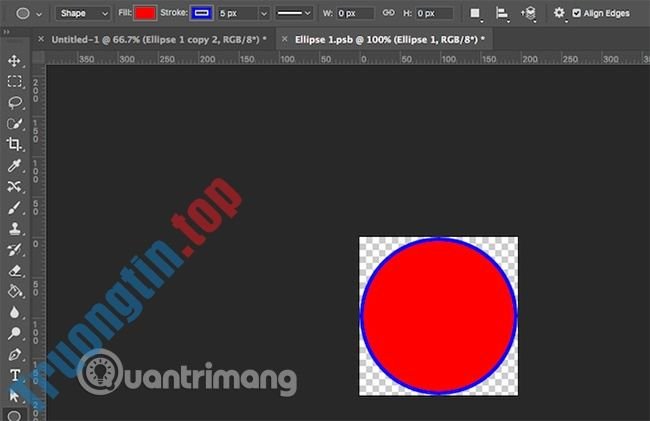Screen dimensions: 650x421
Task: Select the Dodge tool
Action: click(x=15, y=333)
